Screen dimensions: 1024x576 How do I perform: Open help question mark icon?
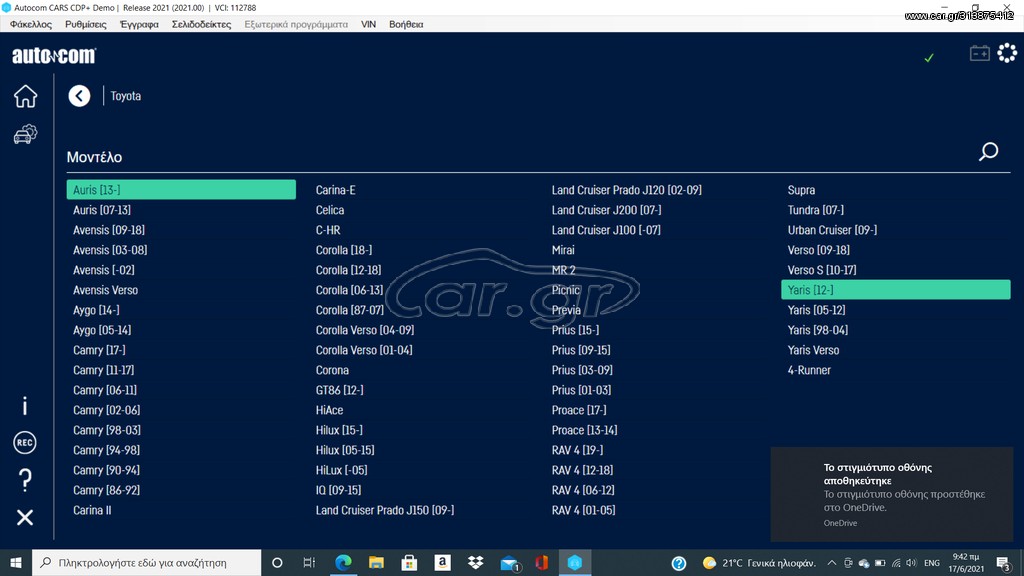25,480
